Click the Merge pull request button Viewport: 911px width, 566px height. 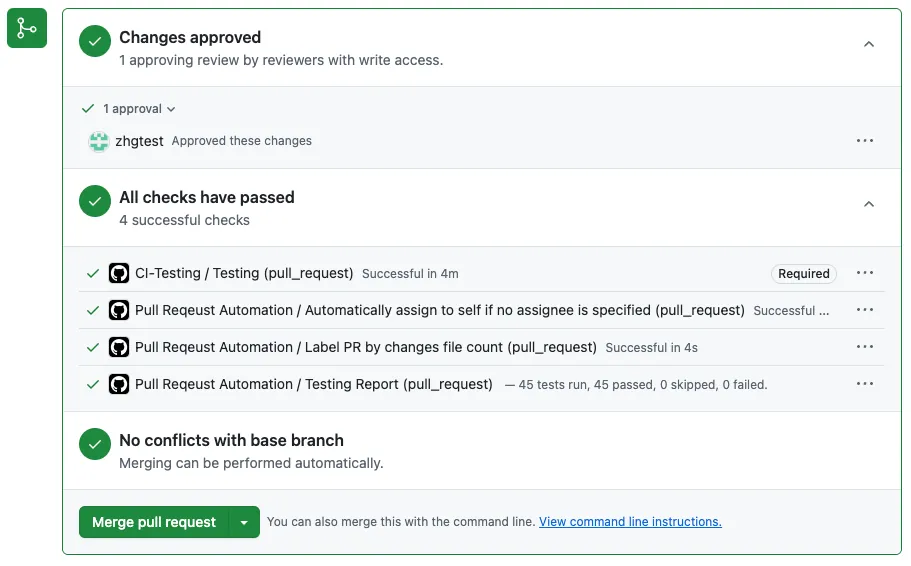coord(154,522)
